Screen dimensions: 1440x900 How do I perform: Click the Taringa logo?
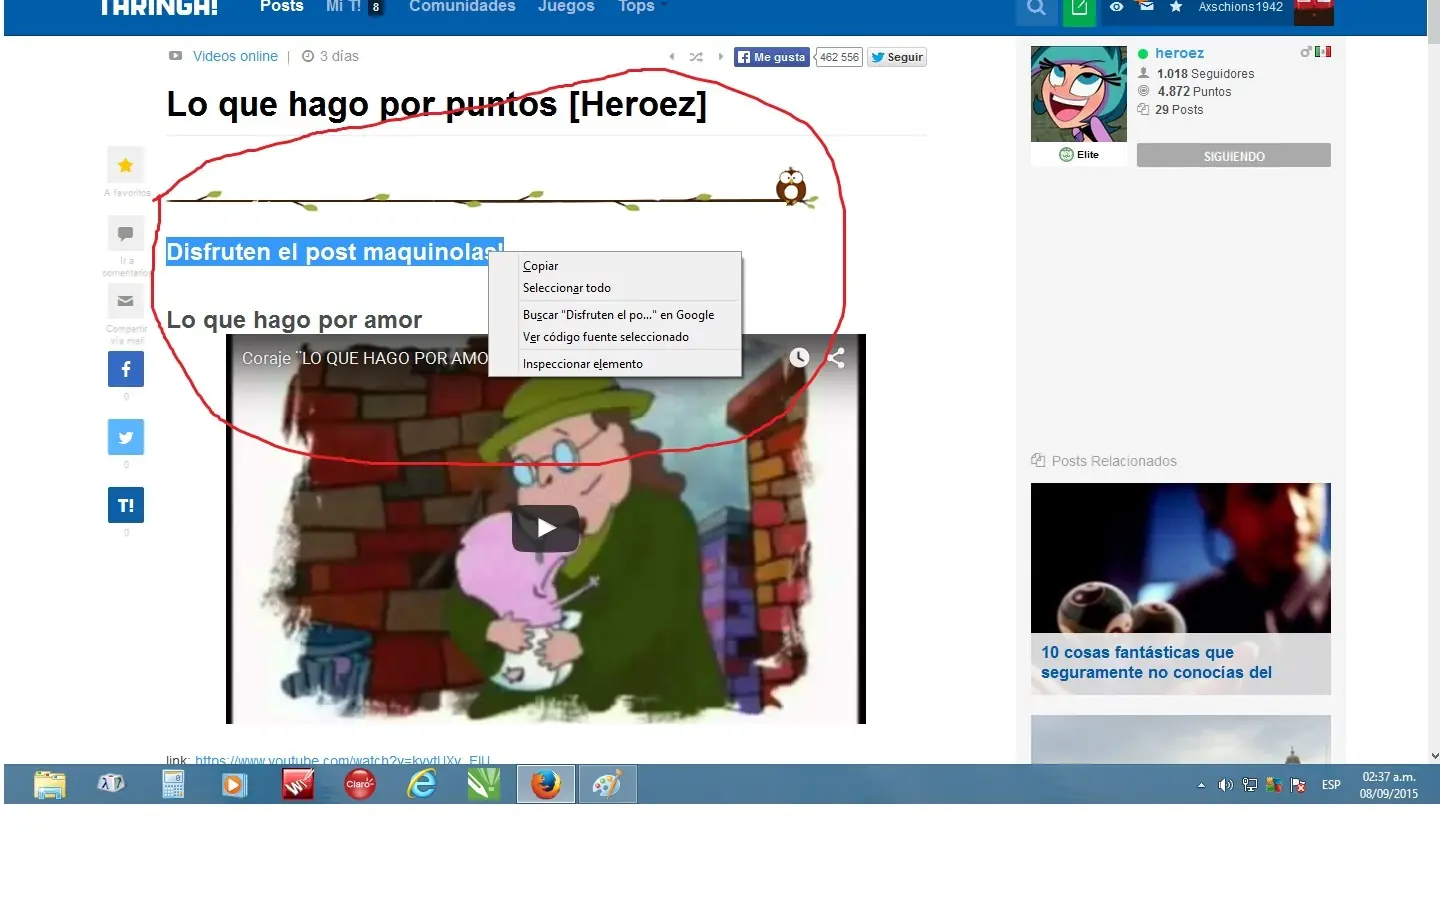click(x=158, y=8)
